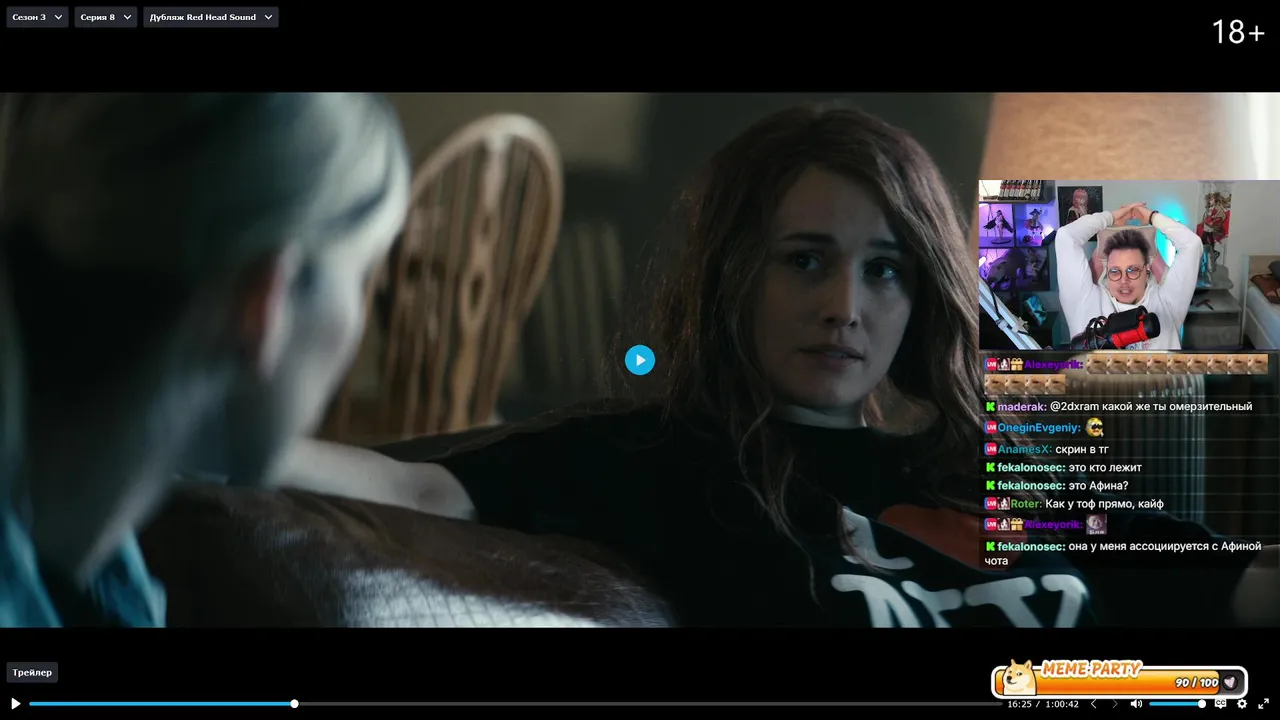
Task: Click chat username AnamesX
Action: pos(1024,450)
